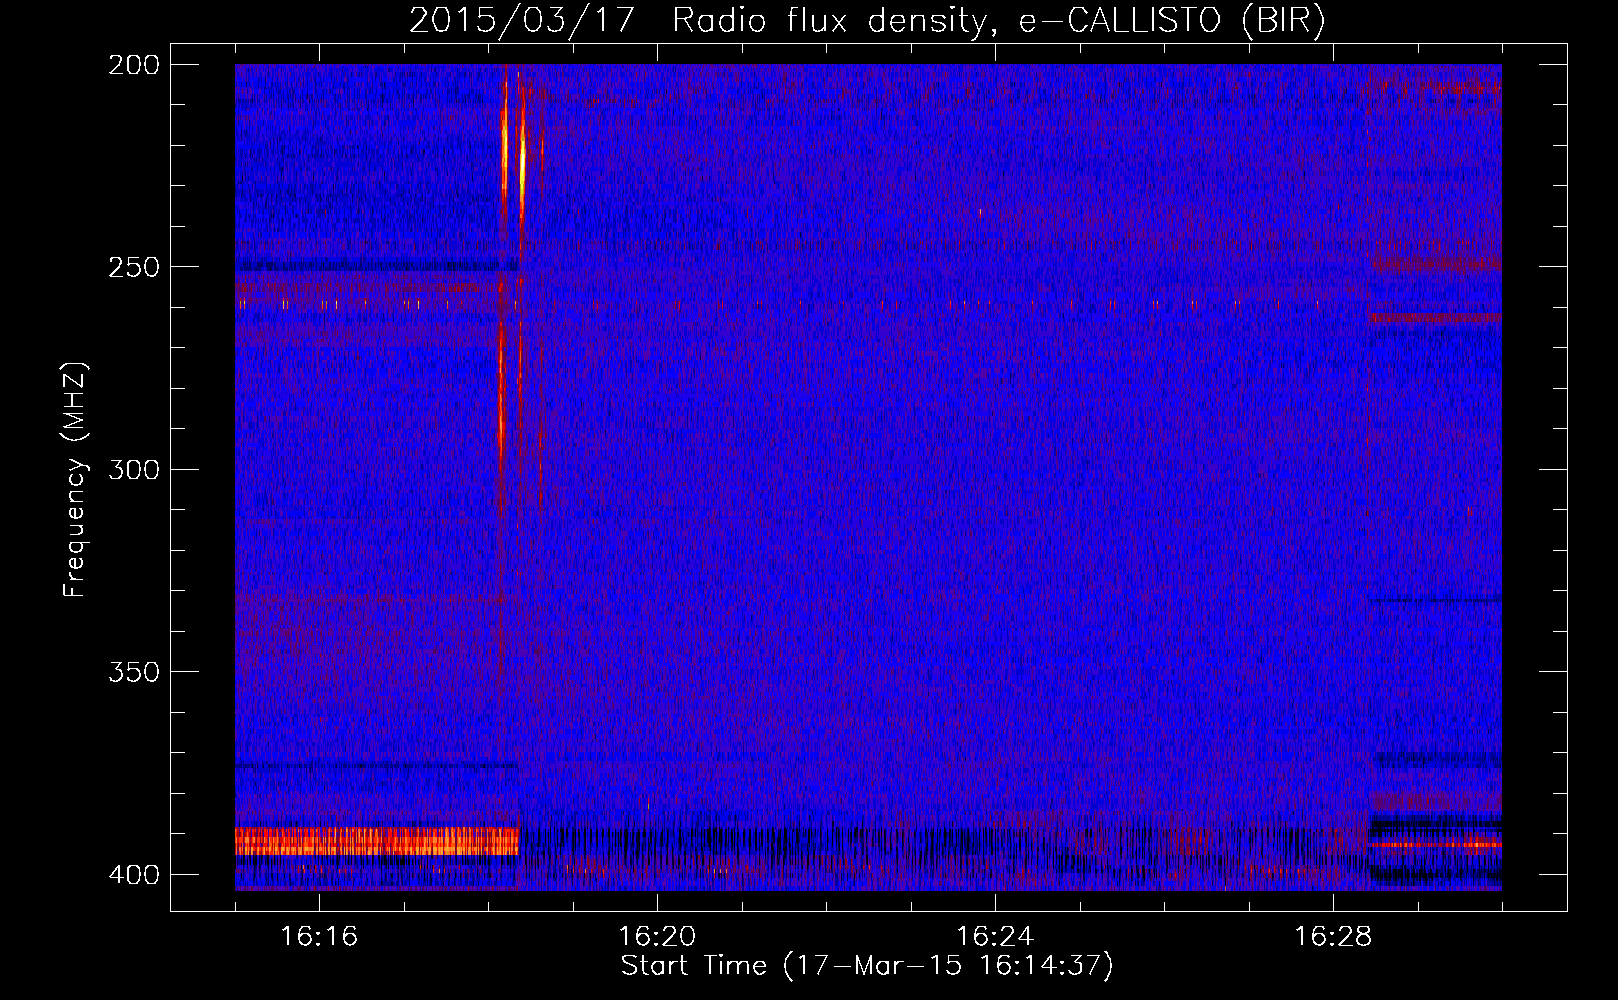Click the 'Start Time (17-Mar-15 16:14:37)' label
The width and height of the screenshot is (1618, 1000).
[x=867, y=966]
